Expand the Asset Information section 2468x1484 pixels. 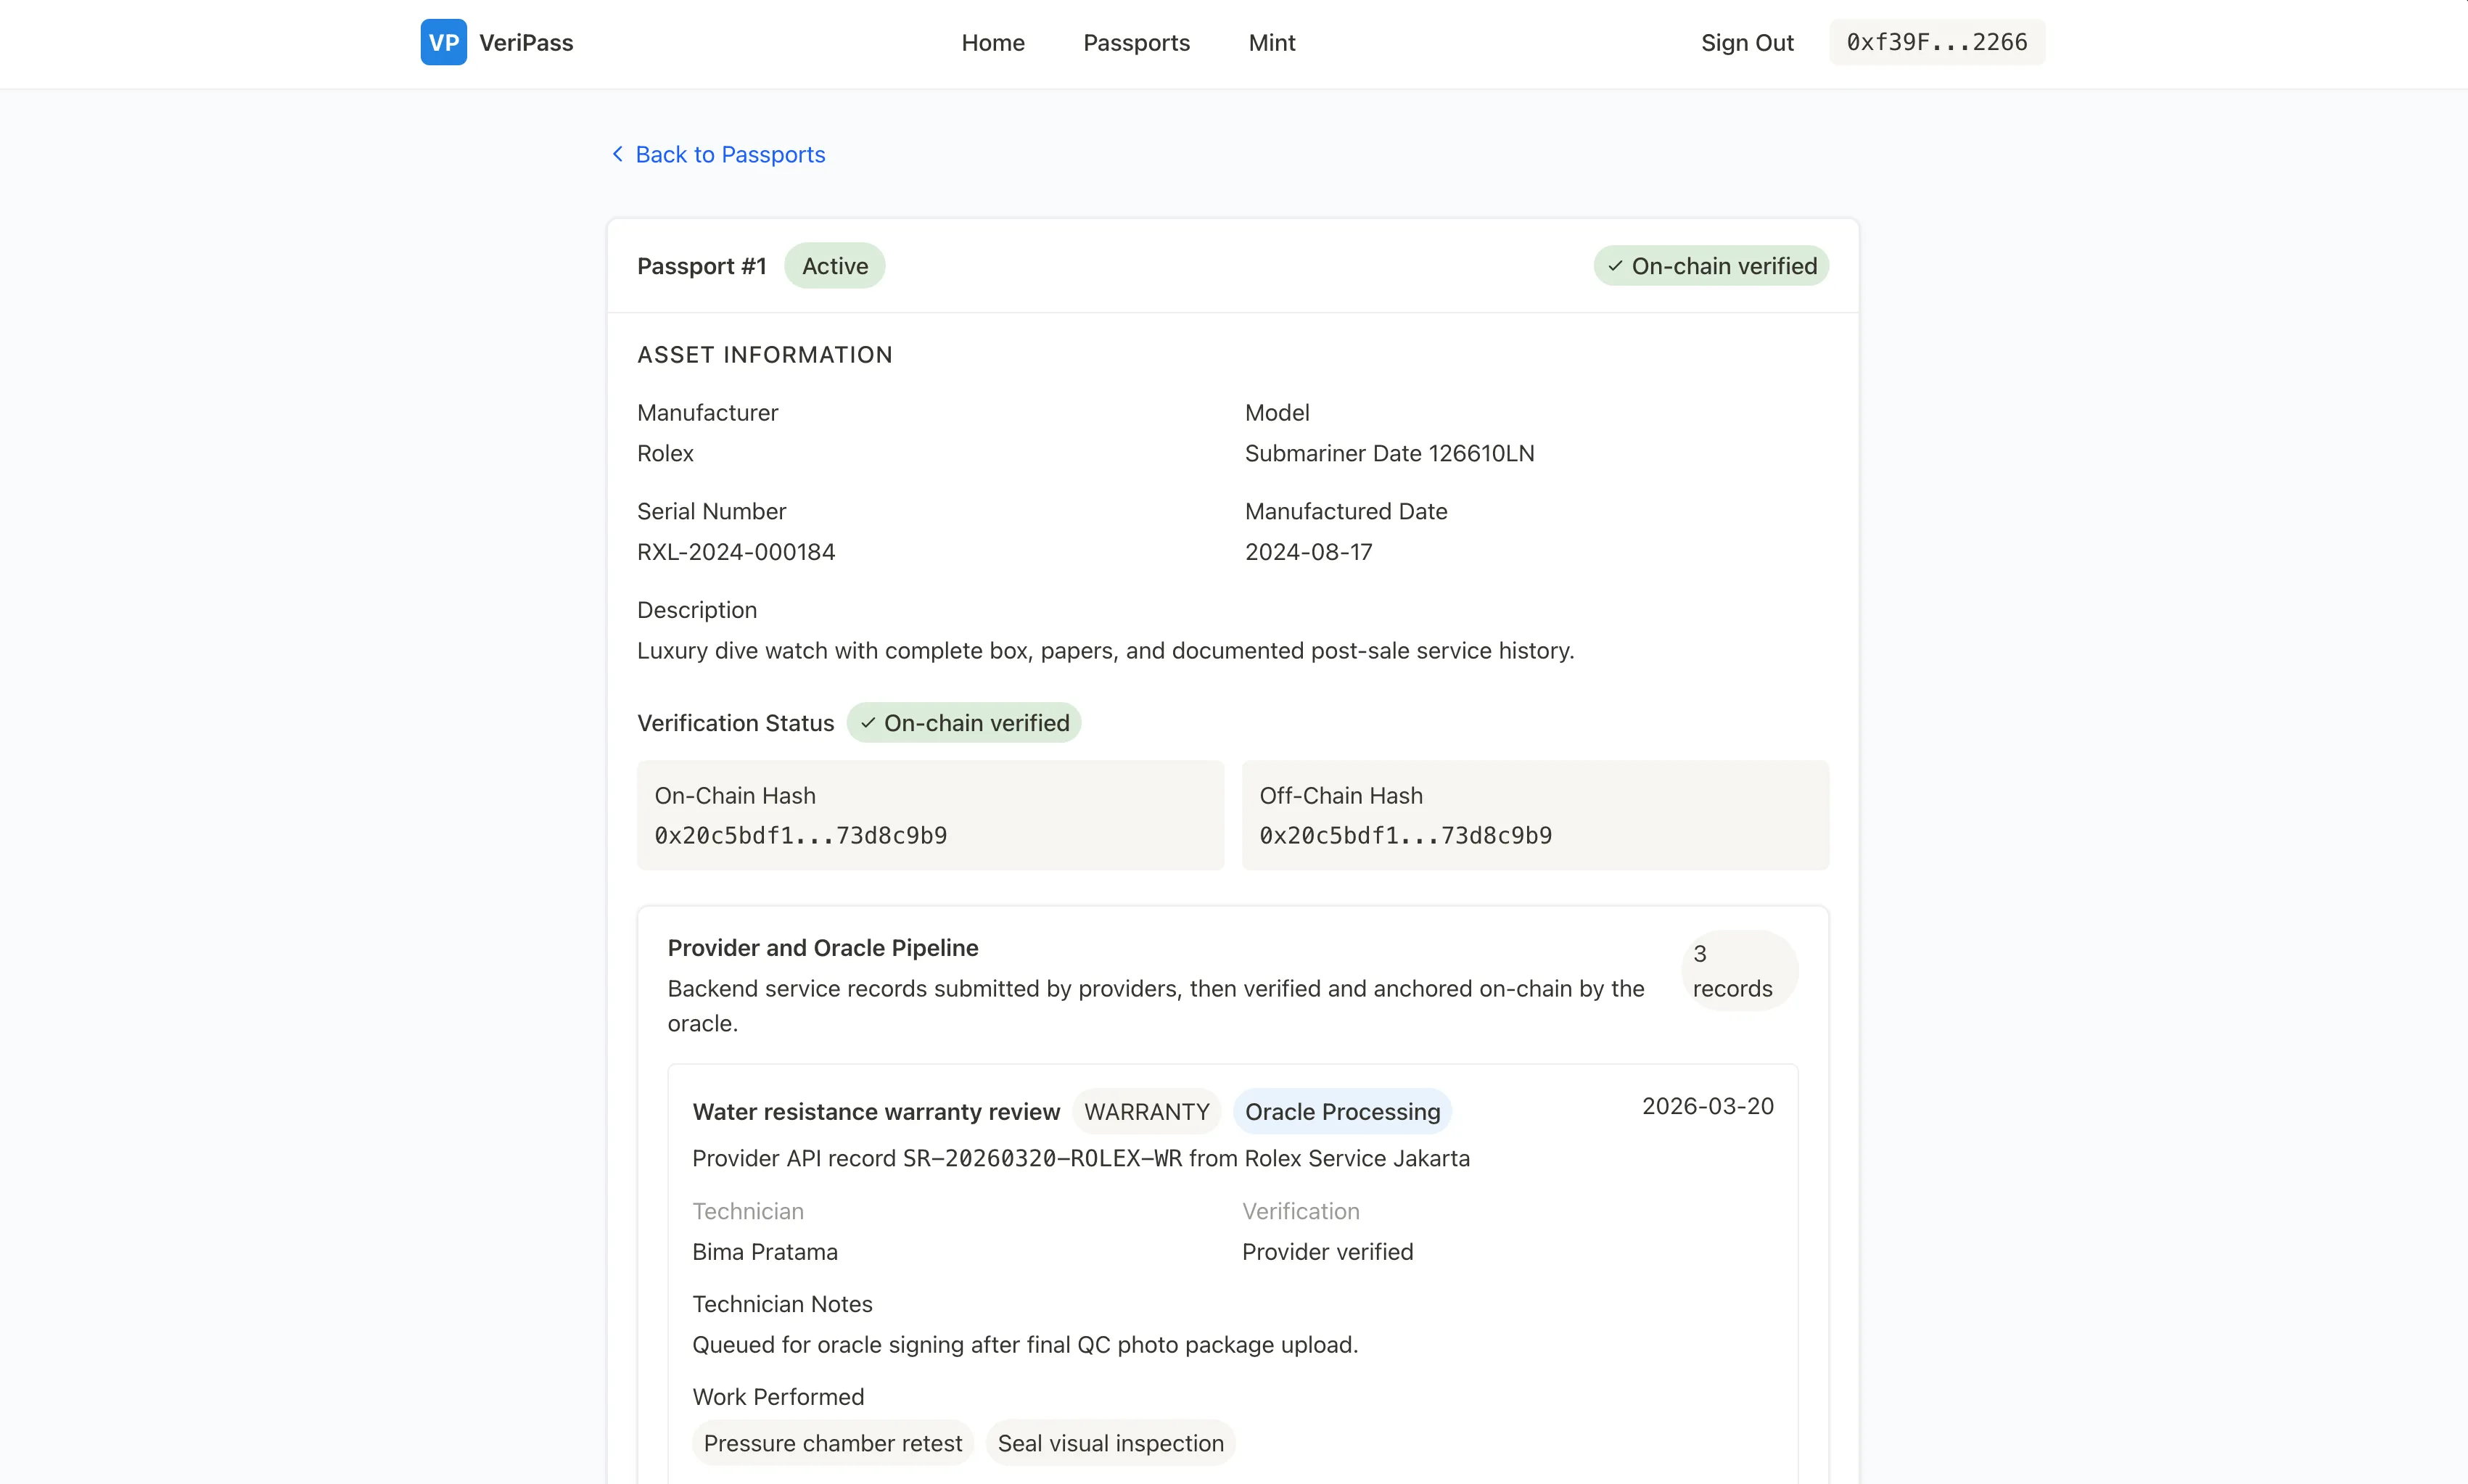click(x=764, y=354)
